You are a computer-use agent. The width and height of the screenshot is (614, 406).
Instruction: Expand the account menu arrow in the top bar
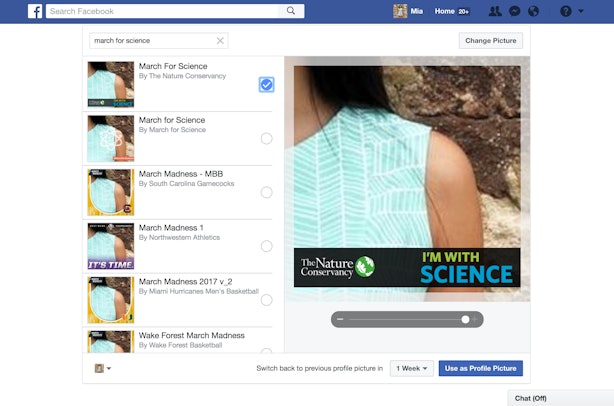pos(581,11)
